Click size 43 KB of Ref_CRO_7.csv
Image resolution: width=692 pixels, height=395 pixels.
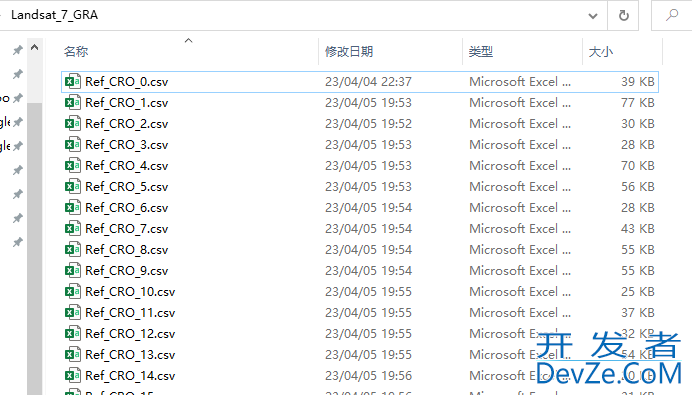(638, 229)
